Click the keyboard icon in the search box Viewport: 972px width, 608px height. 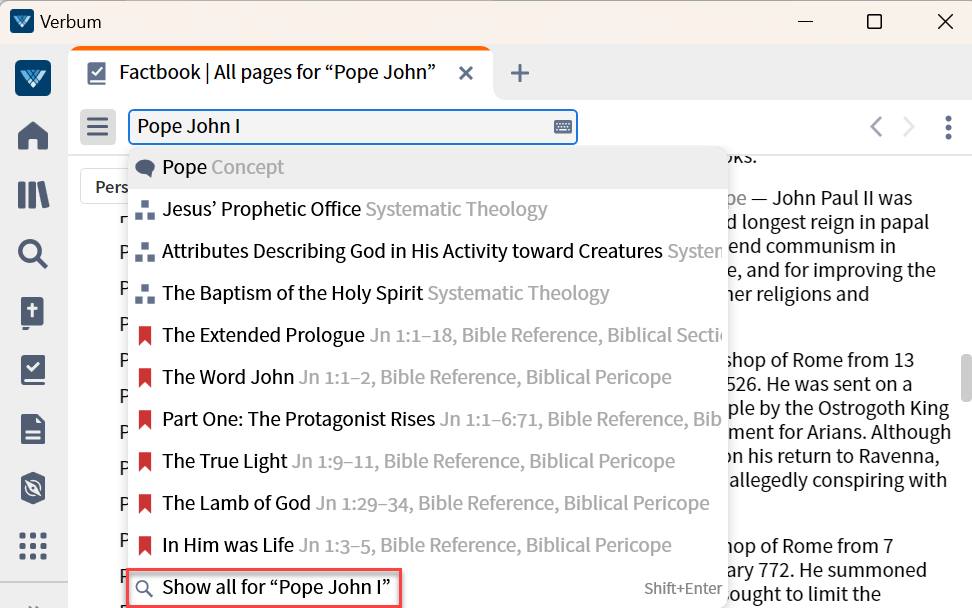point(563,127)
